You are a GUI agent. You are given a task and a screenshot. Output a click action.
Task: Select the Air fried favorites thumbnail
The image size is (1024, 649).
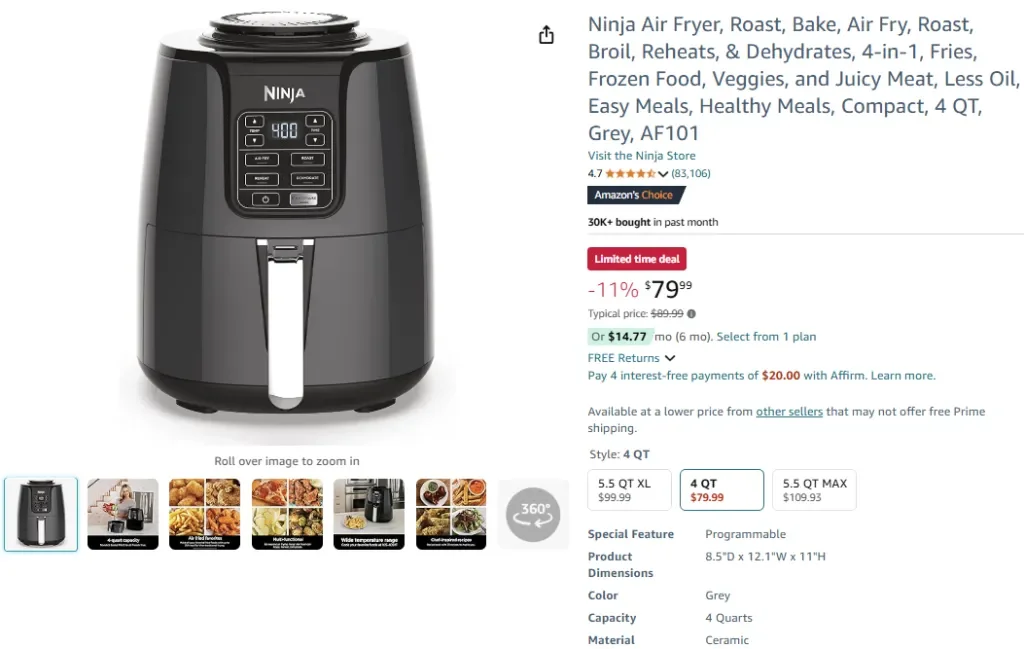click(x=205, y=514)
